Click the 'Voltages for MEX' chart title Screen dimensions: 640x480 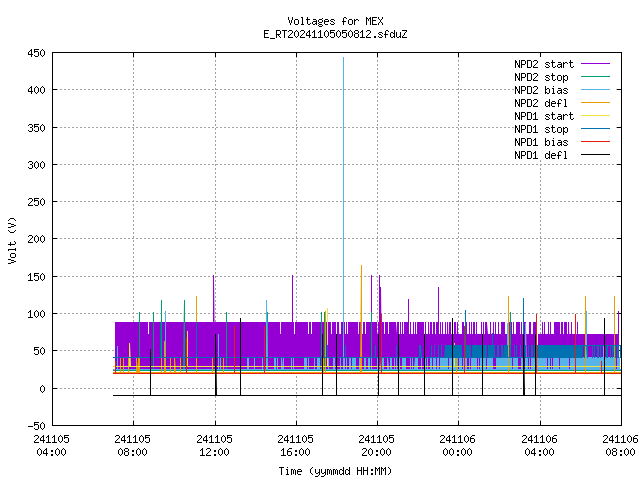[x=335, y=21]
